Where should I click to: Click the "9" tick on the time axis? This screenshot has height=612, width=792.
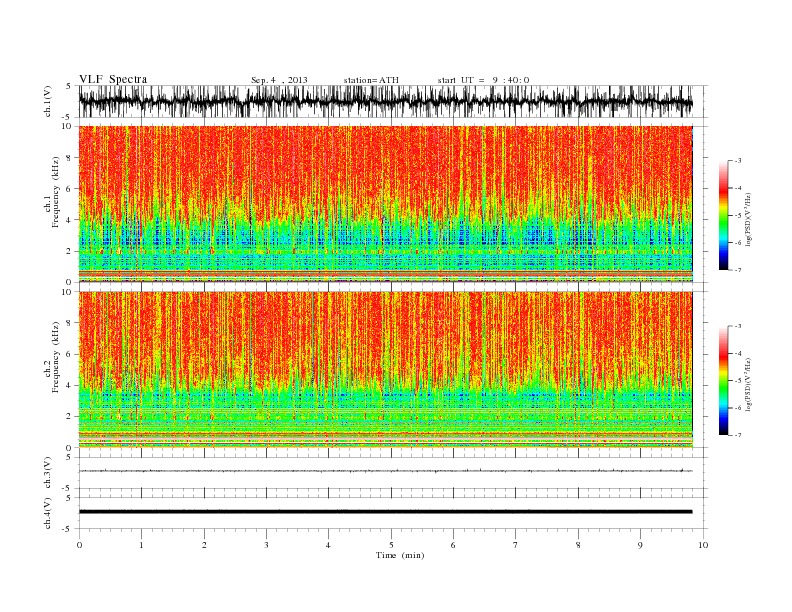click(x=640, y=545)
